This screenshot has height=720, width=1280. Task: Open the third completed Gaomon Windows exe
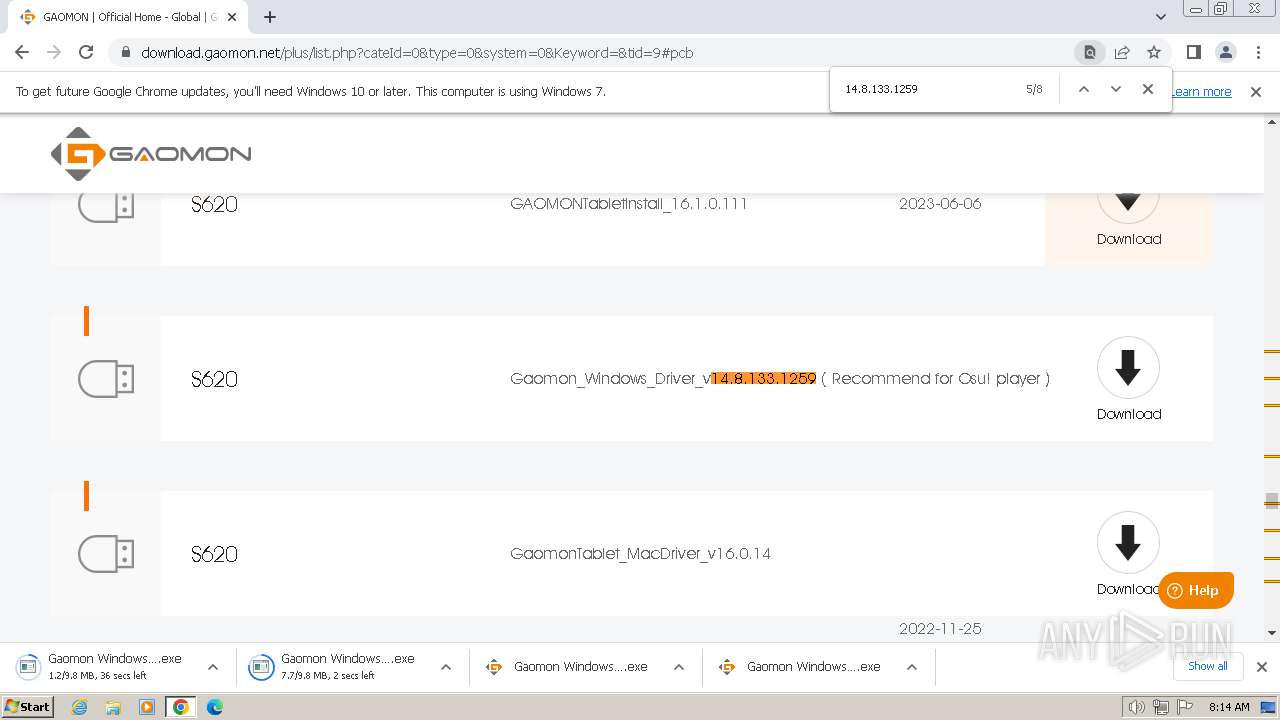point(569,667)
